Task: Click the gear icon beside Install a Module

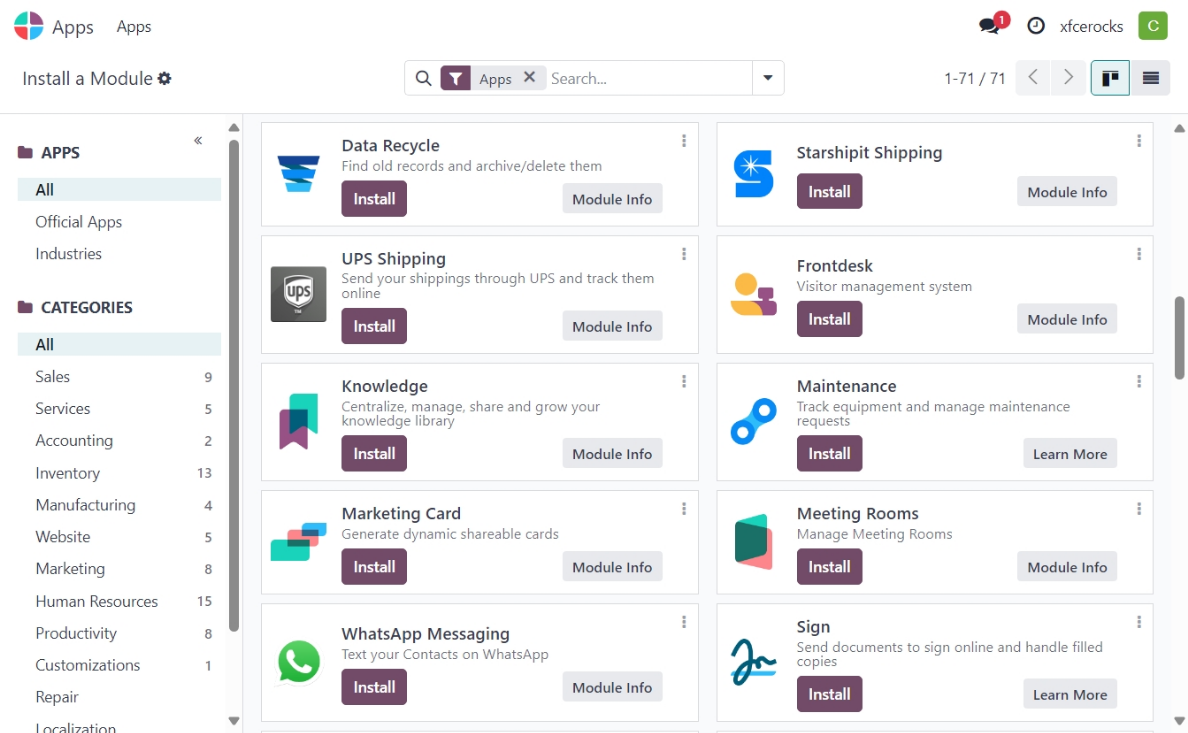Action: coord(165,78)
